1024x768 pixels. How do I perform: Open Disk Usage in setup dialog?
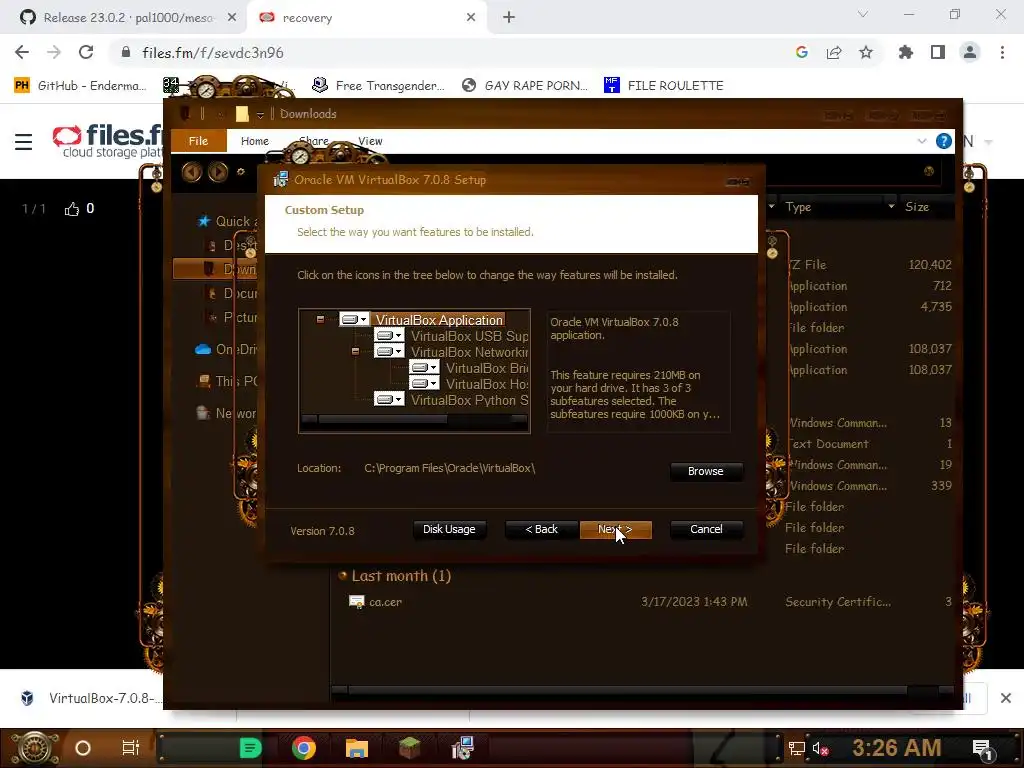(449, 530)
